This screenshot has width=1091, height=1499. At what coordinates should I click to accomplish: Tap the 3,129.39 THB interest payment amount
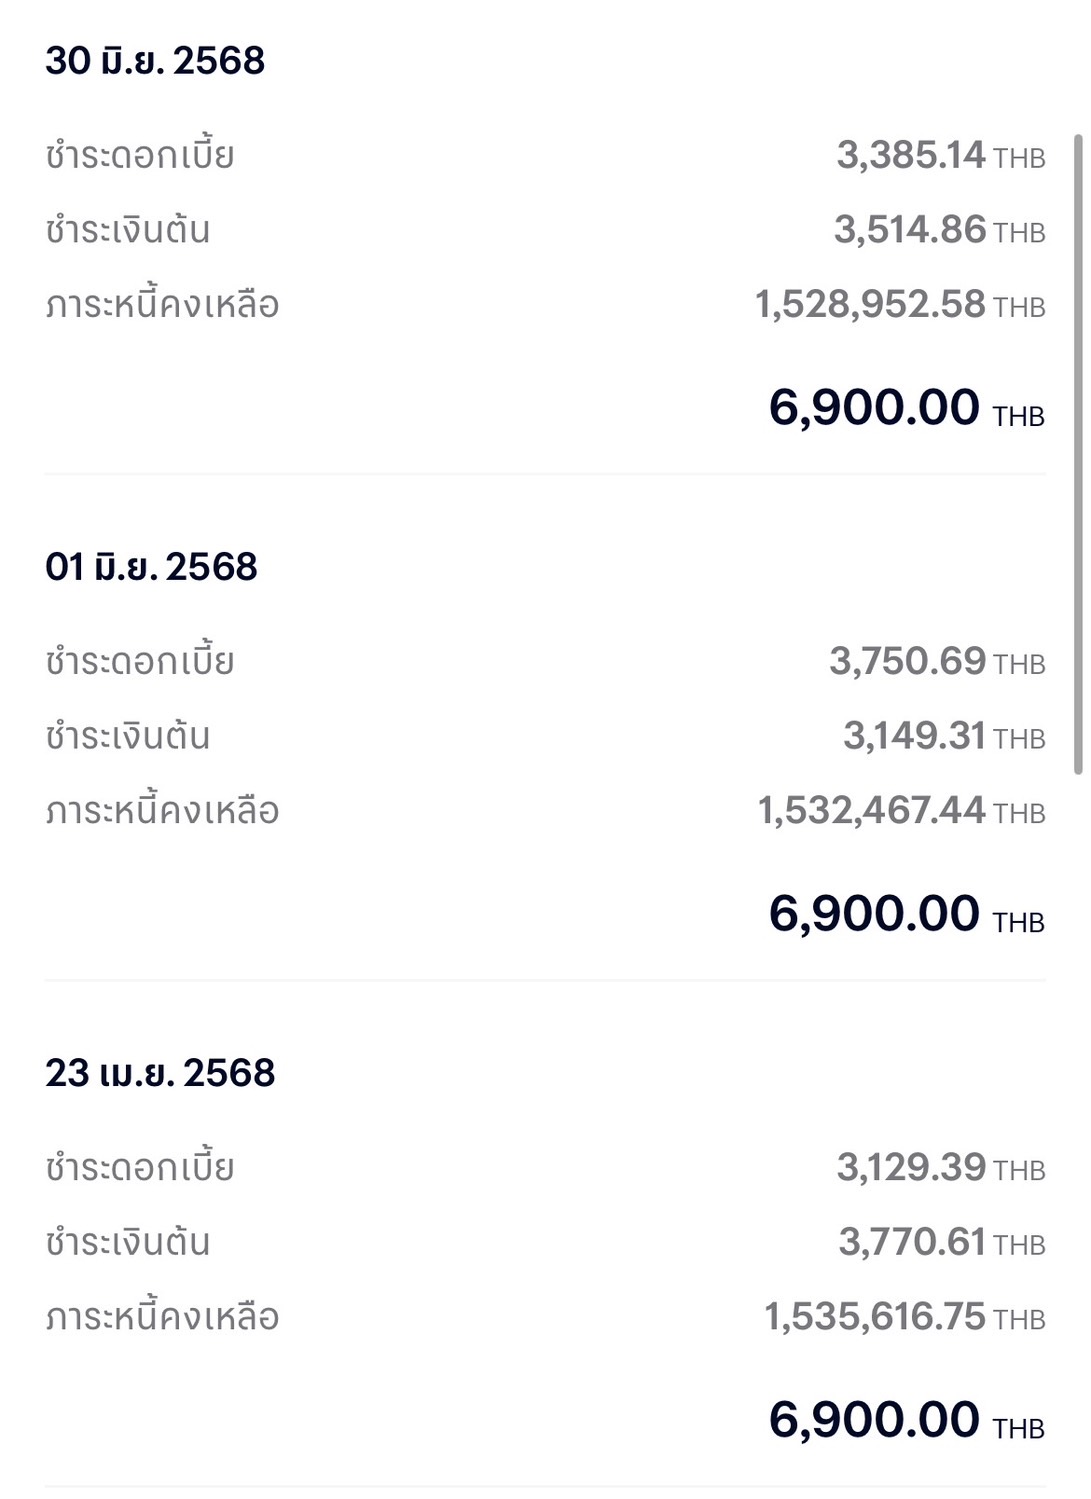tap(941, 1167)
